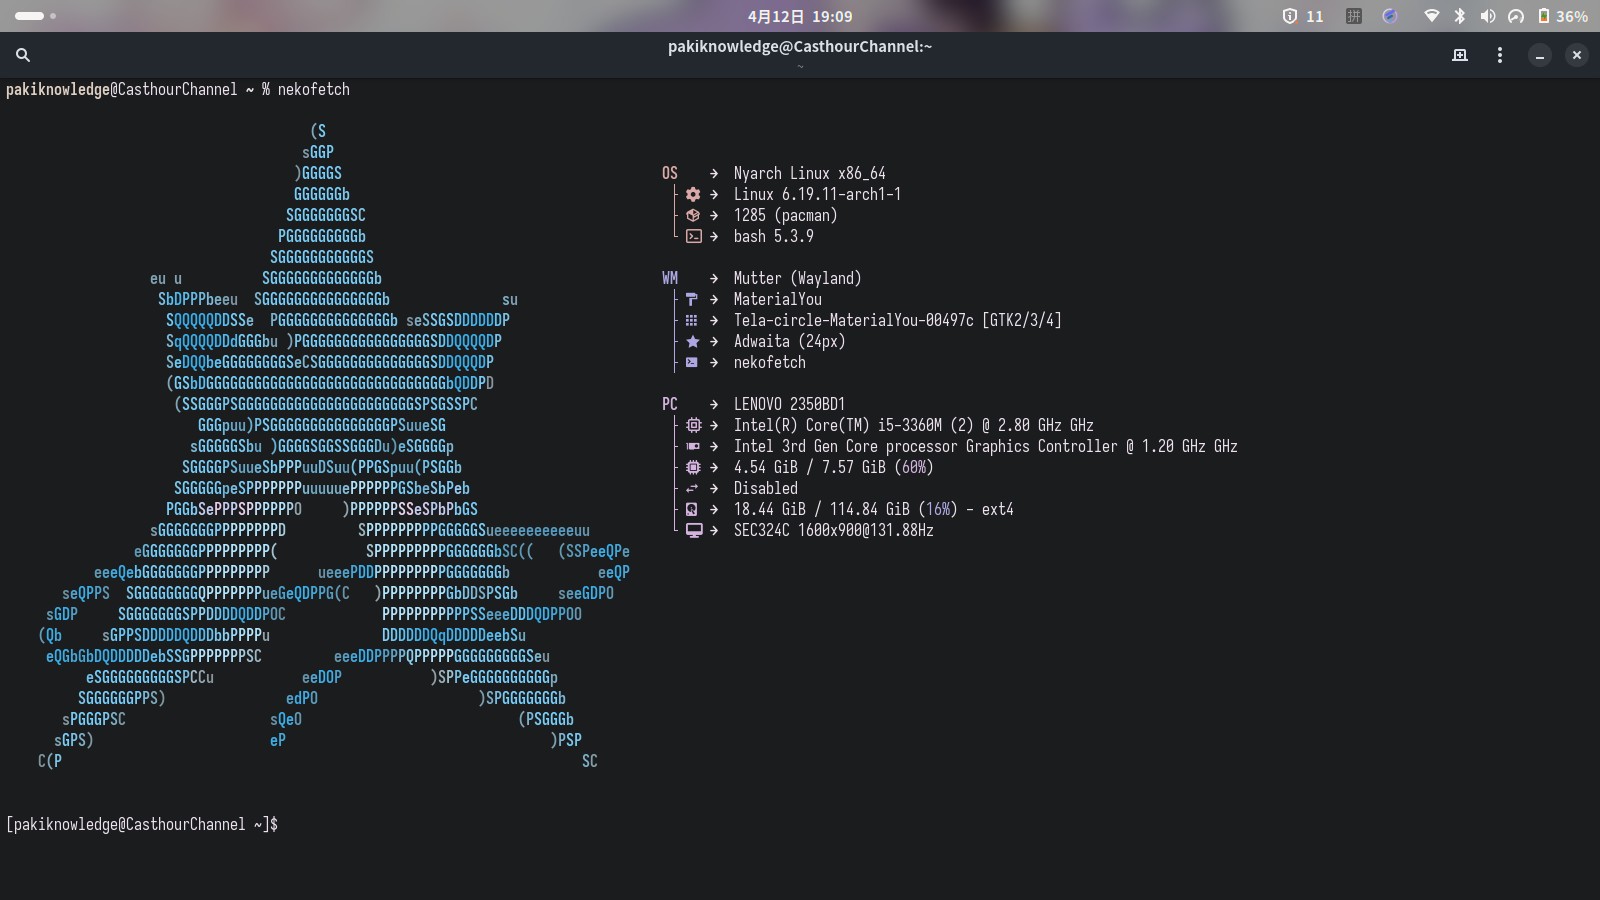The image size is (1600, 900).
Task: Open the three-dot terminal menu
Action: [x=1499, y=55]
